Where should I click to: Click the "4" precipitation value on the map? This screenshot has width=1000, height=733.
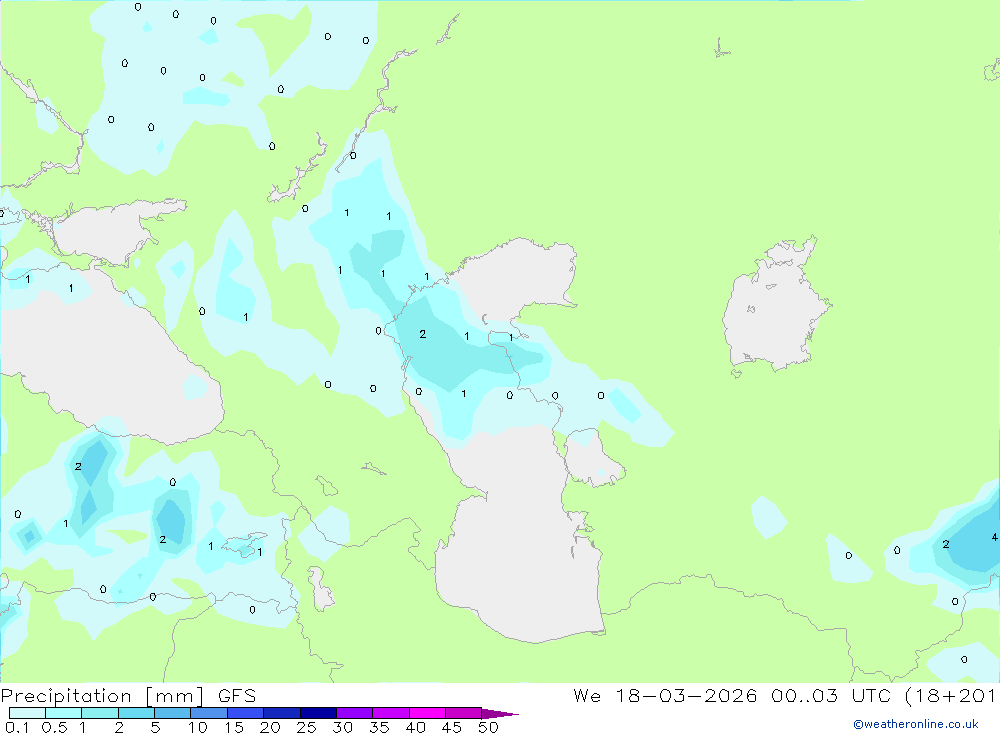click(994, 538)
